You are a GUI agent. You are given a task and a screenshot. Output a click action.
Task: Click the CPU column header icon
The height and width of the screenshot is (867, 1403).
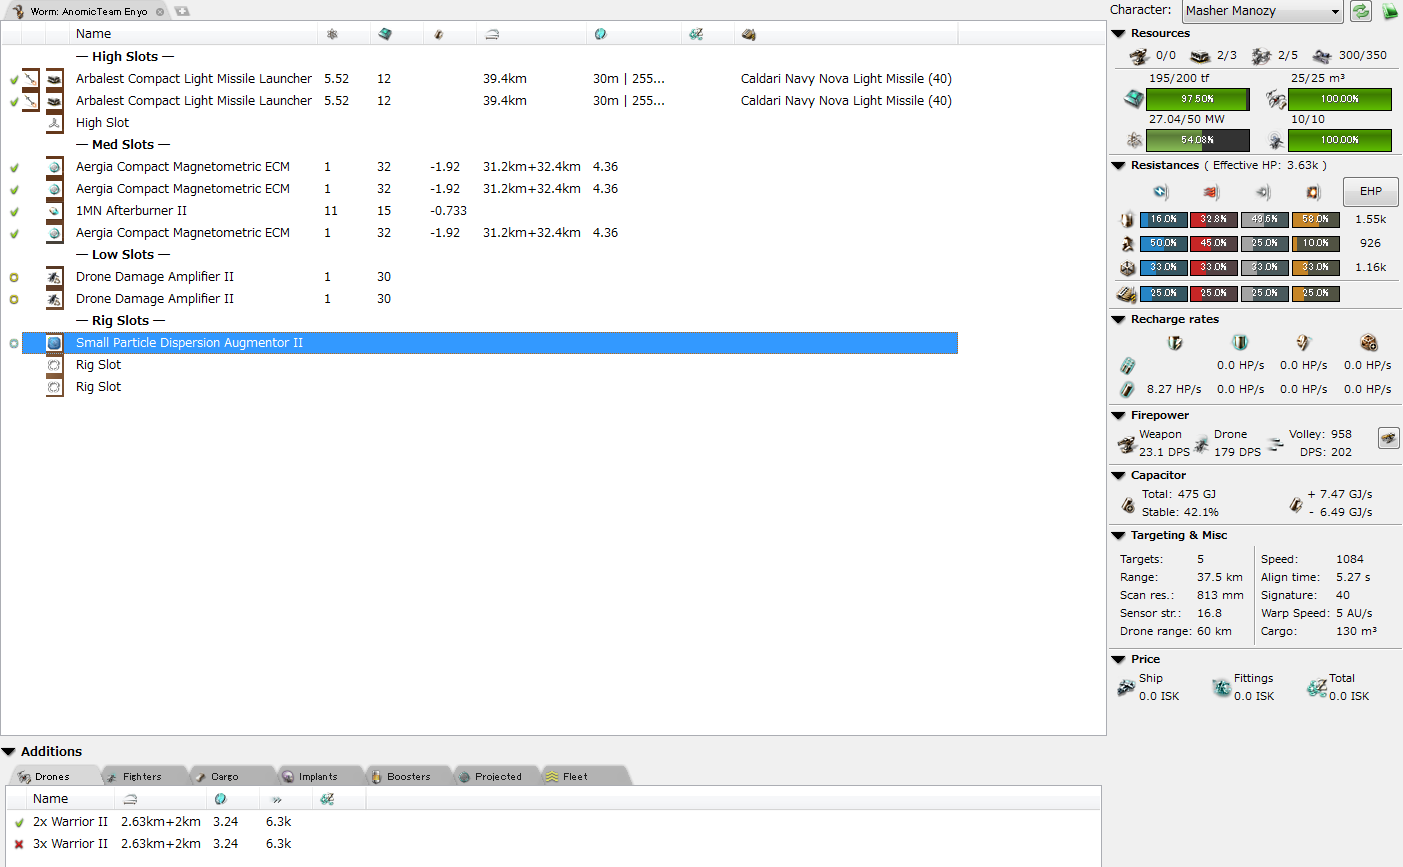click(385, 34)
